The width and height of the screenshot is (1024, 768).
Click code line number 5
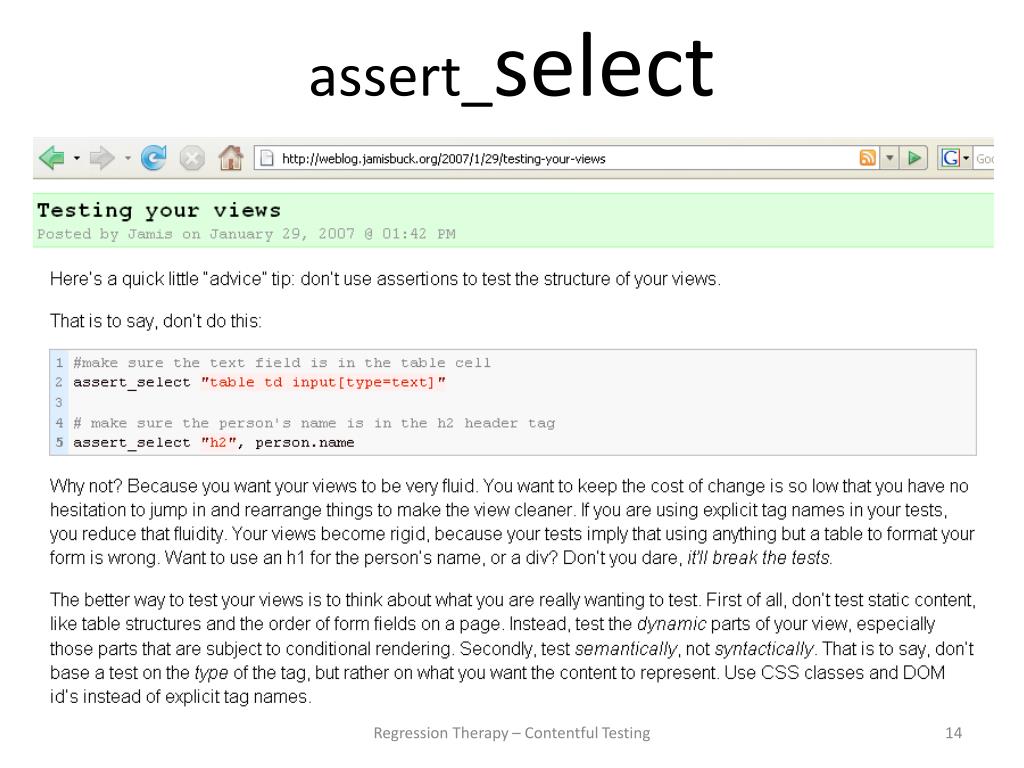(59, 442)
